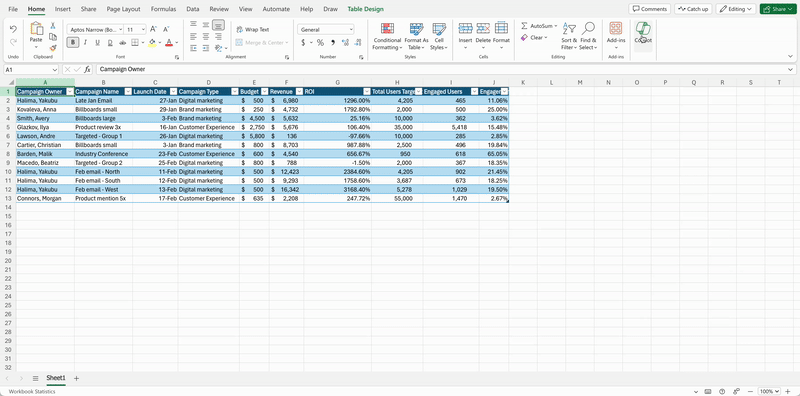Switch to the Formulas tab
The image size is (800, 396).
(163, 9)
